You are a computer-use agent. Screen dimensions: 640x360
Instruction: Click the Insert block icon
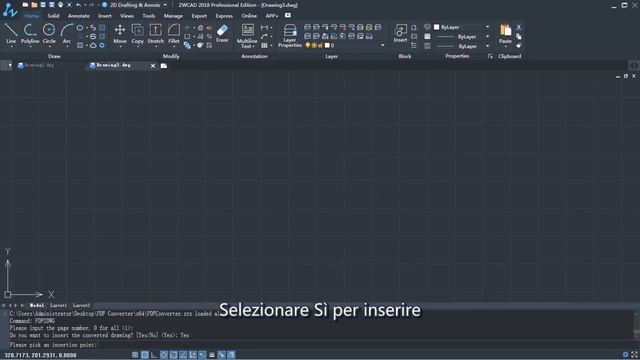[400, 33]
